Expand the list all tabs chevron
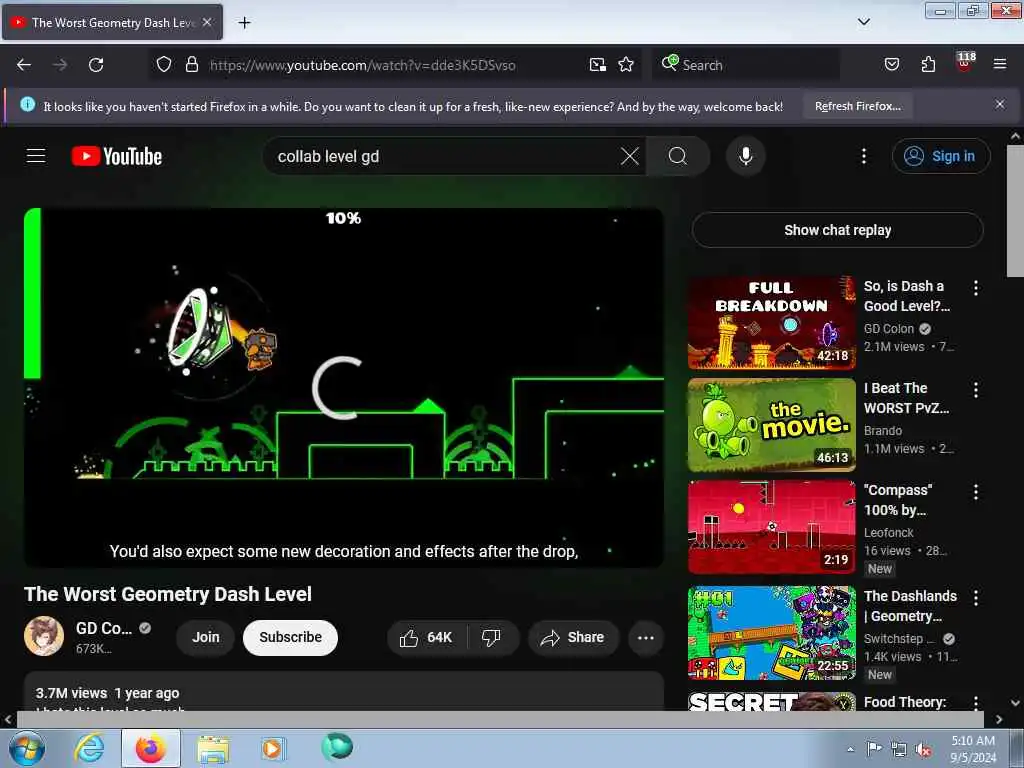This screenshot has height=768, width=1024. [863, 22]
